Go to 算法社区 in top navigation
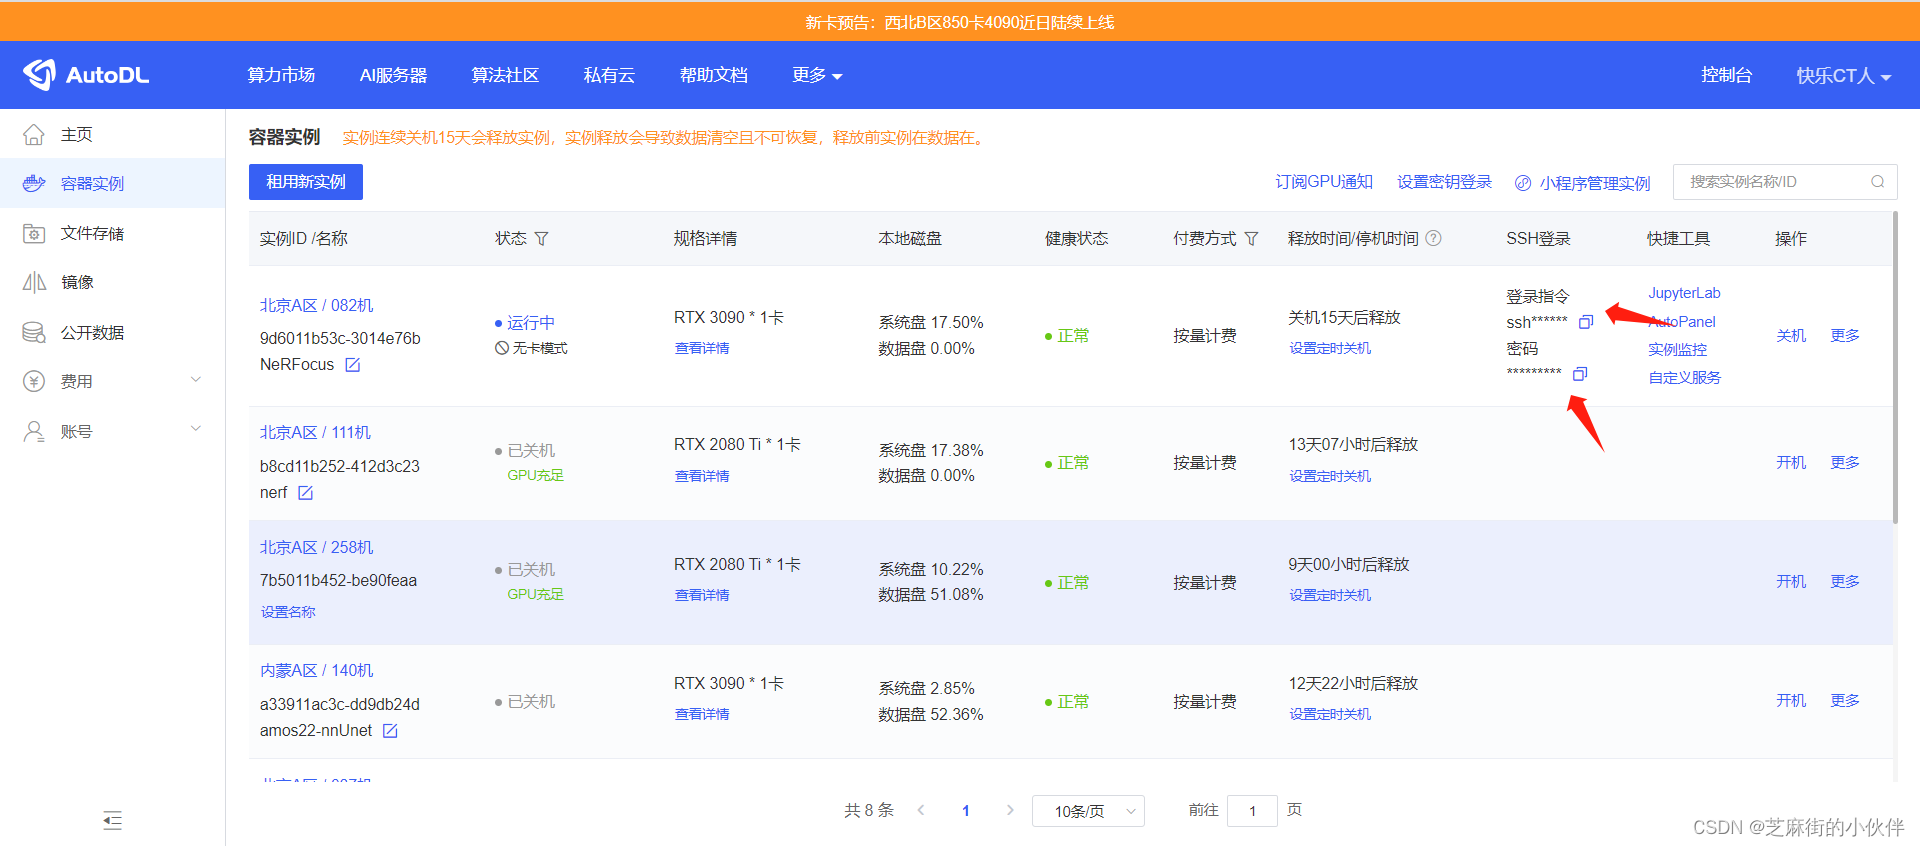Screen dimensions: 1920x846 coord(505,75)
